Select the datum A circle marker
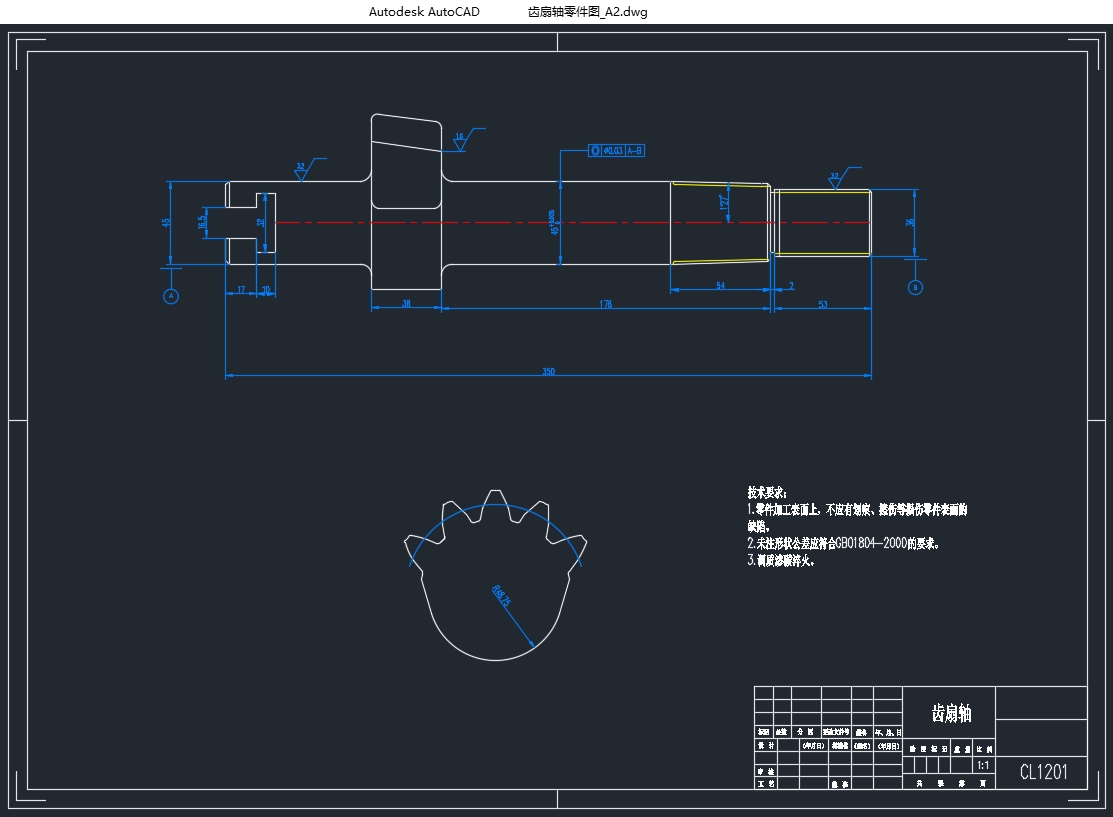 point(171,296)
